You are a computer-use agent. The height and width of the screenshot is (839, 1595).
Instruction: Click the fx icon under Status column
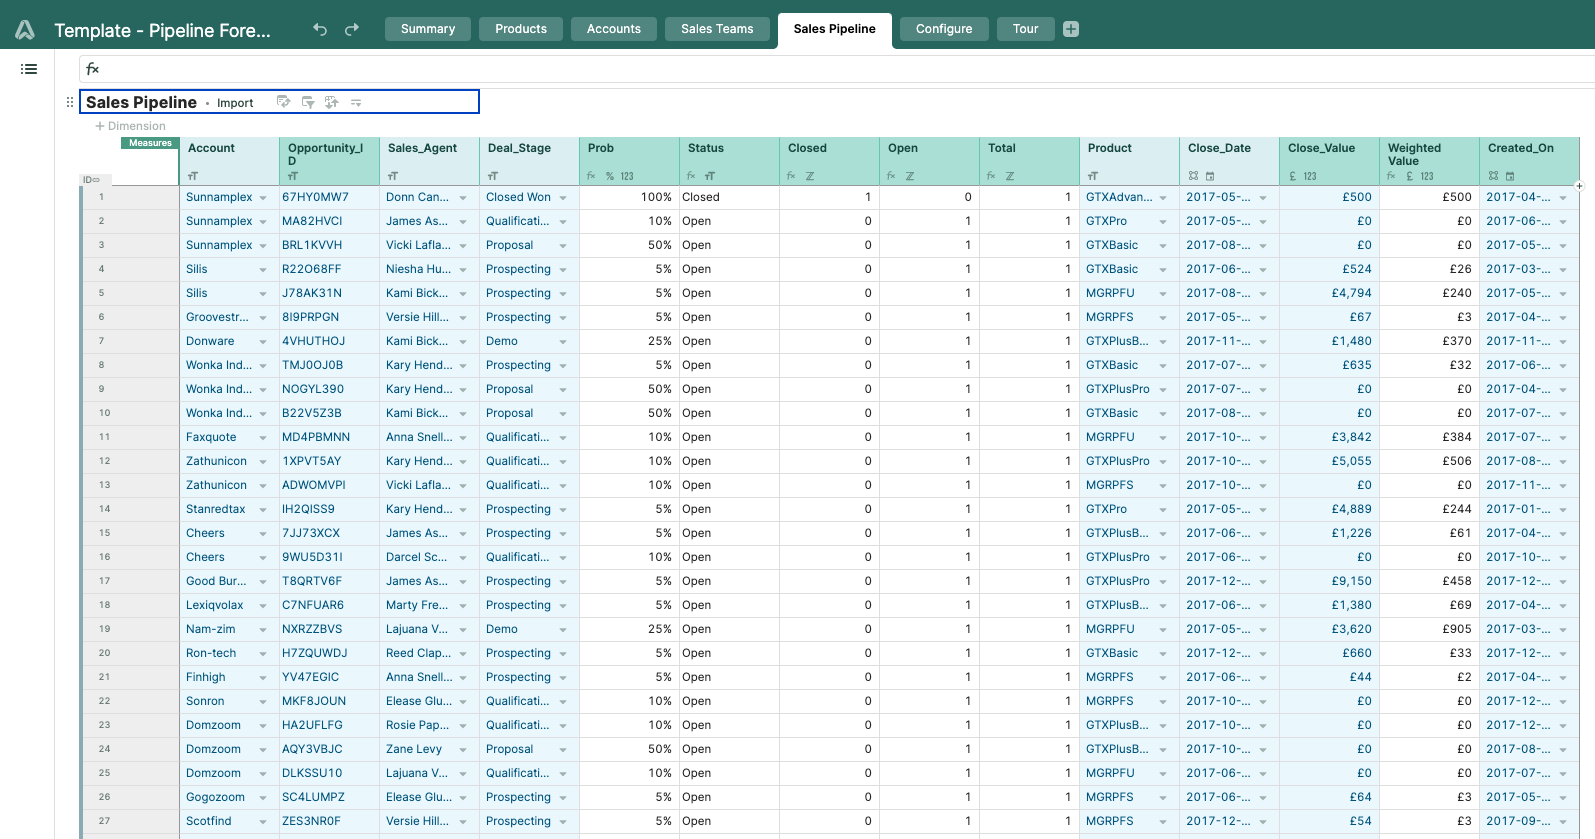[691, 176]
